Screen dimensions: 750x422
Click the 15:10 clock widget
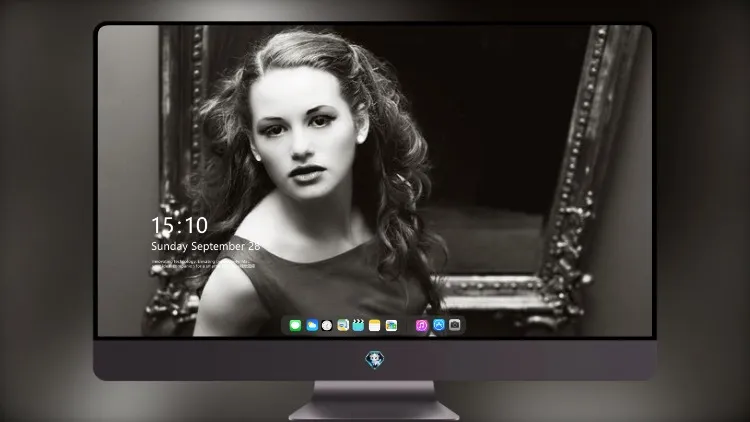[x=180, y=225]
